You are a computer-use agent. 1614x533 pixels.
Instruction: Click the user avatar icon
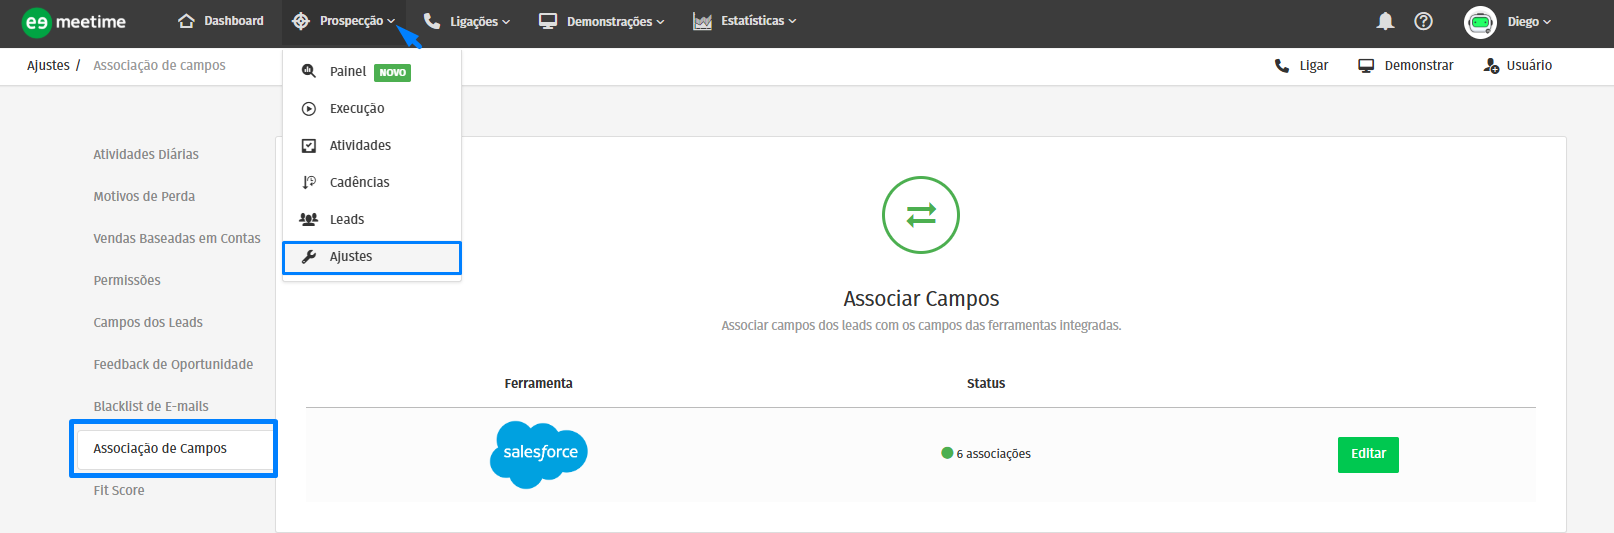click(x=1479, y=22)
